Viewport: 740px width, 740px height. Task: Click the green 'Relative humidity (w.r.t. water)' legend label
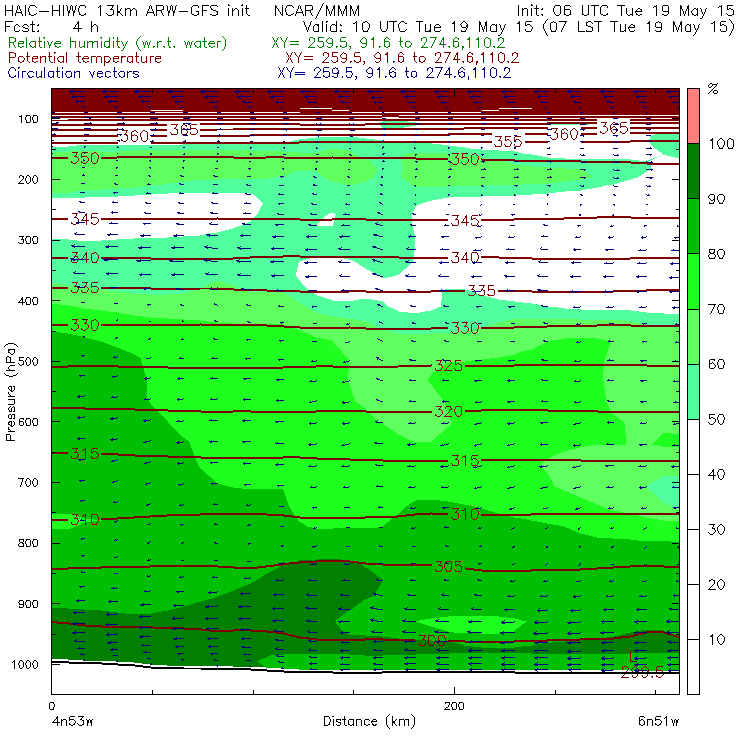coord(118,43)
